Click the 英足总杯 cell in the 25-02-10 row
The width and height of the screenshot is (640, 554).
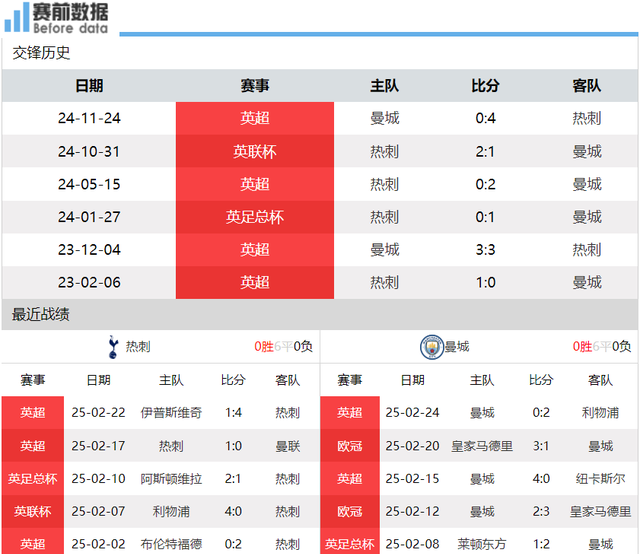click(33, 479)
